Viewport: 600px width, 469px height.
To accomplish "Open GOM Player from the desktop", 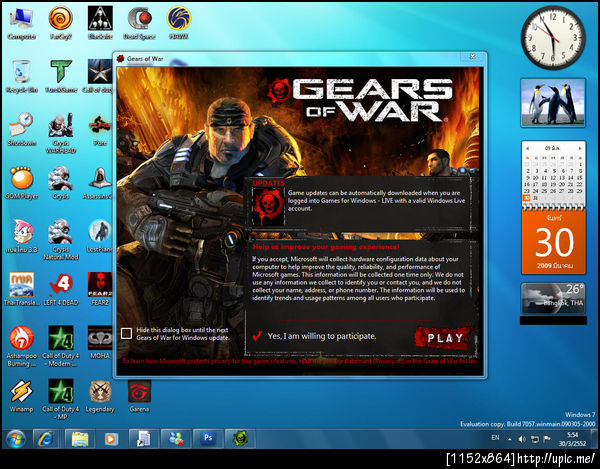I will click(21, 182).
